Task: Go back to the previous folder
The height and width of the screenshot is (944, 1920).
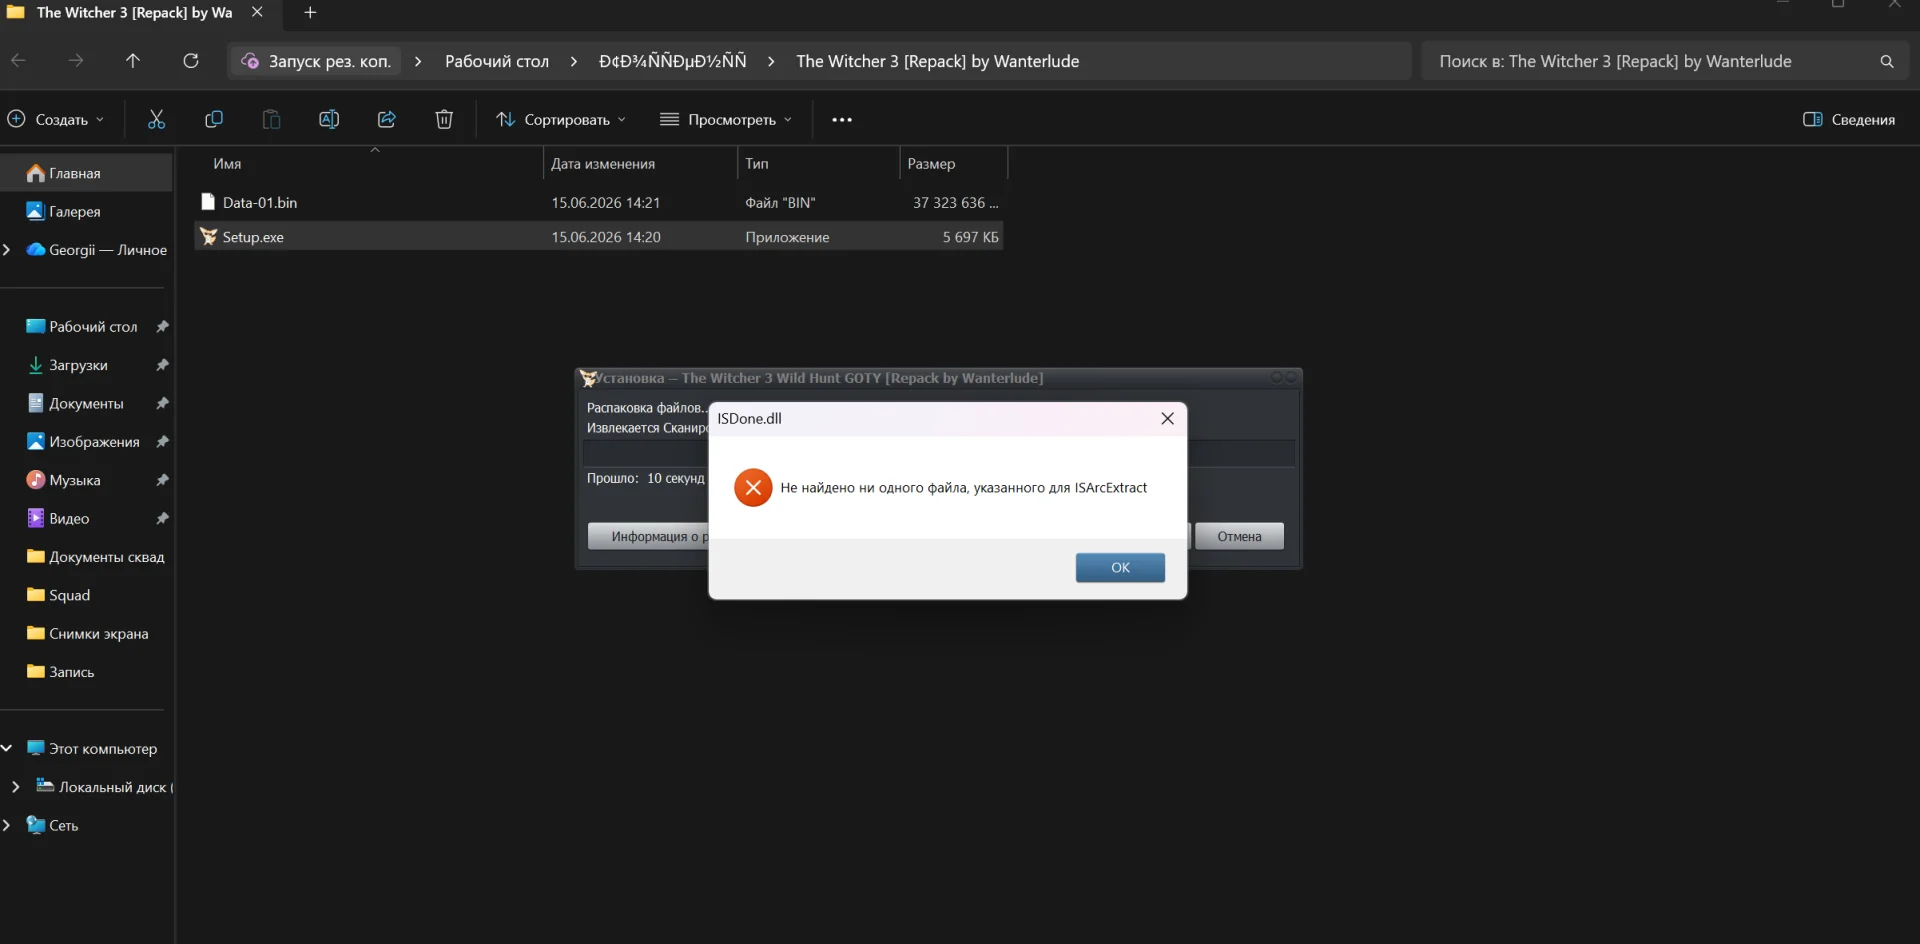Action: coord(19,61)
